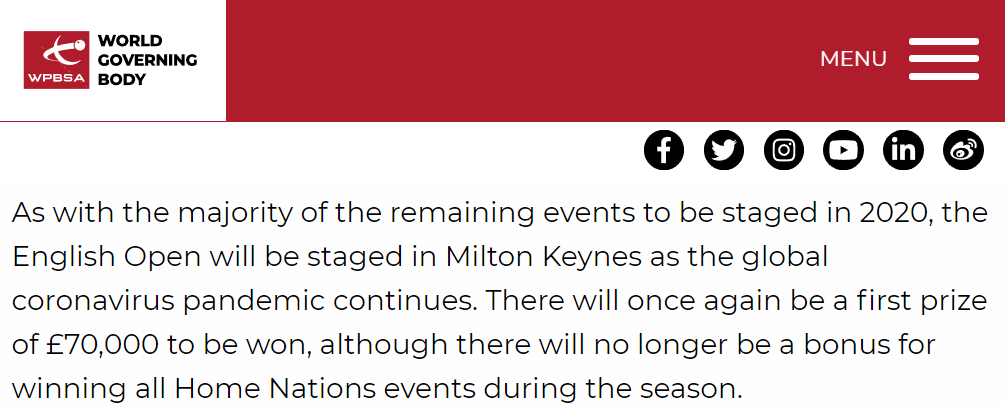The image size is (1005, 407).
Task: Click the word 'coronavirus' in the article
Action: pyautogui.click(x=94, y=301)
